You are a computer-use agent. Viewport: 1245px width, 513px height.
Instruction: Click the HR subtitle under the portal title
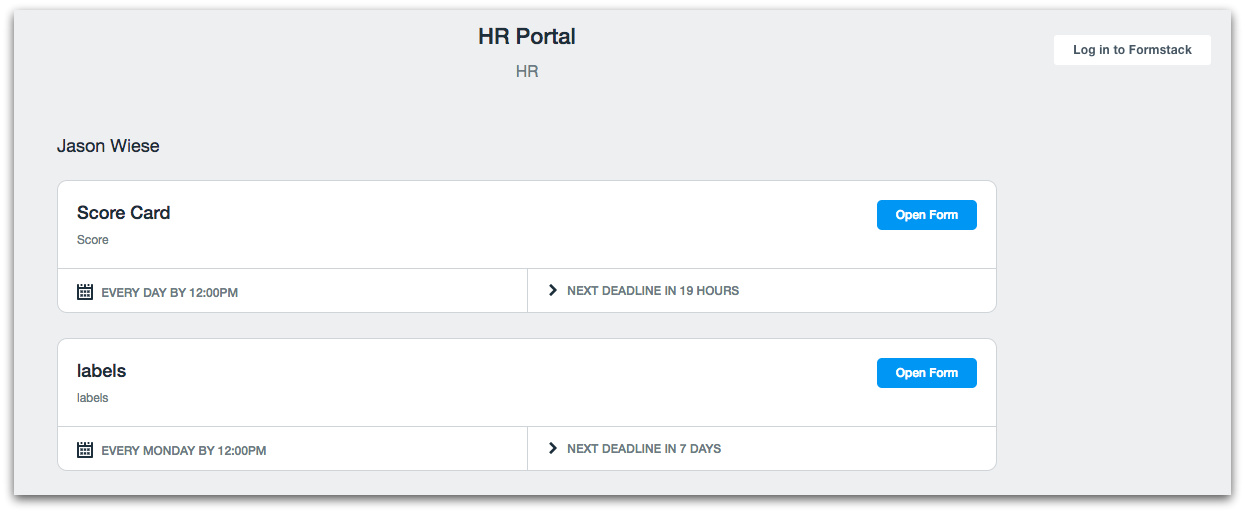[527, 72]
